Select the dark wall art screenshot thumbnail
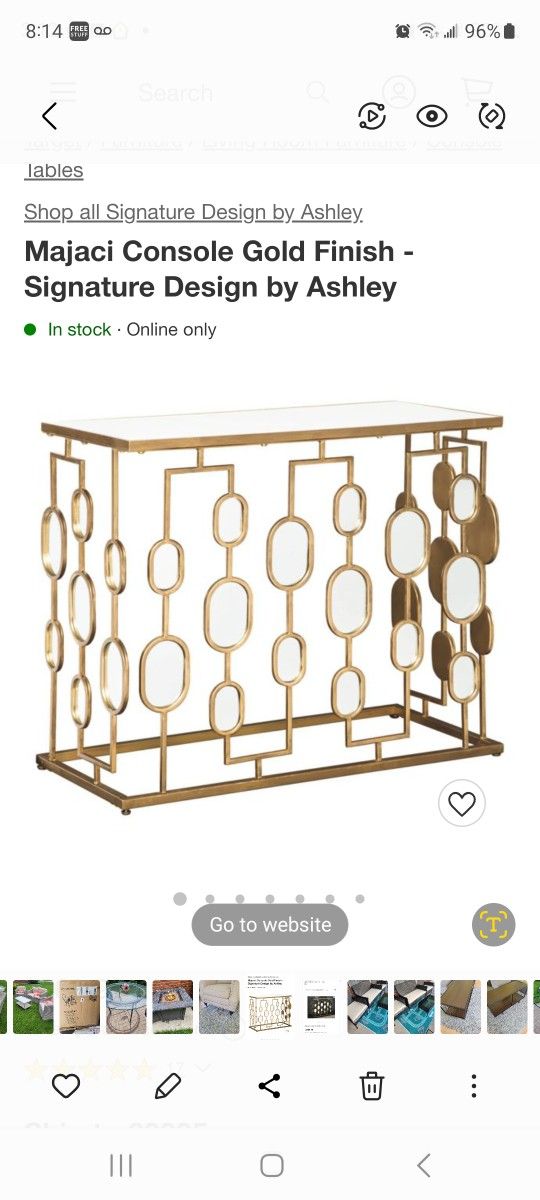 pos(320,1006)
